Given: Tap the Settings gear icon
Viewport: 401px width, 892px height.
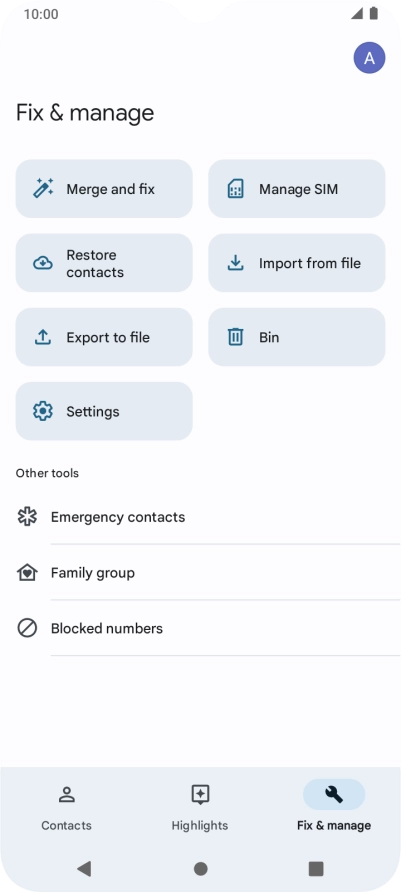Looking at the screenshot, I should (43, 411).
